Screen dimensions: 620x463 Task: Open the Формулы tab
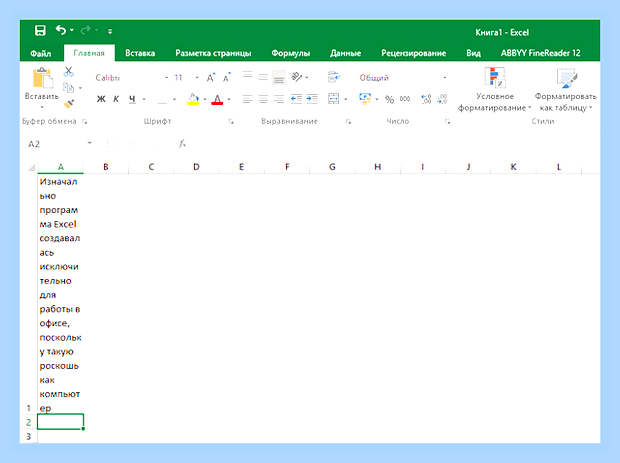(291, 53)
